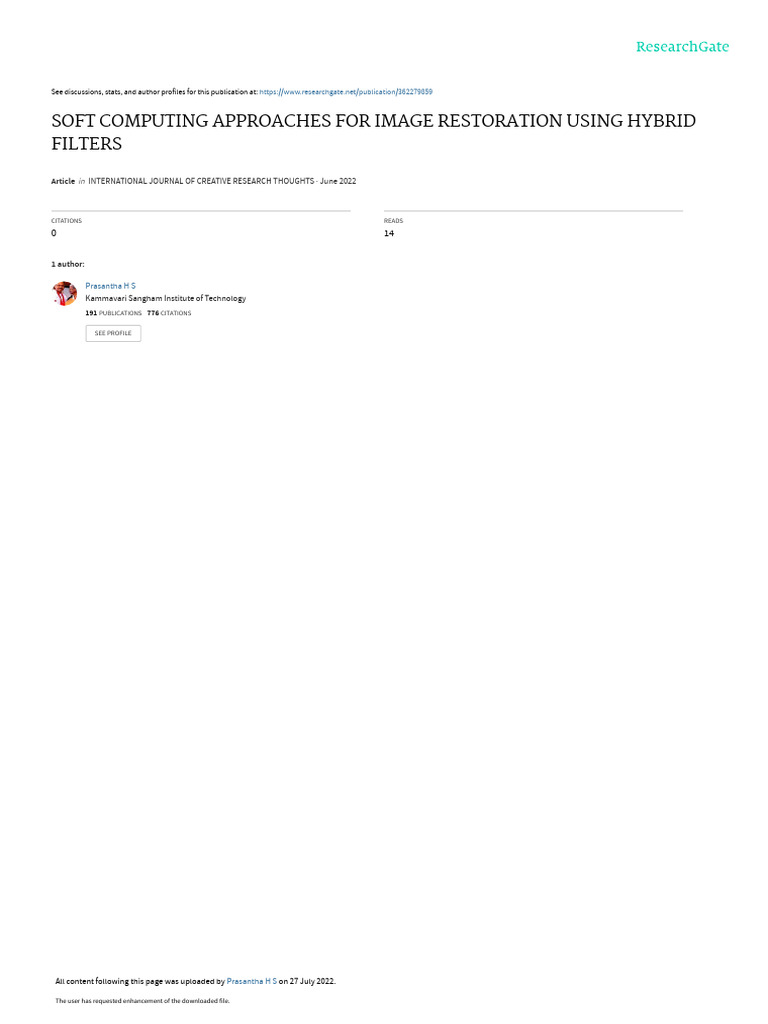768x1024 pixels.
Task: Open the uploader Prasantha H S footer link
Action: [251, 981]
